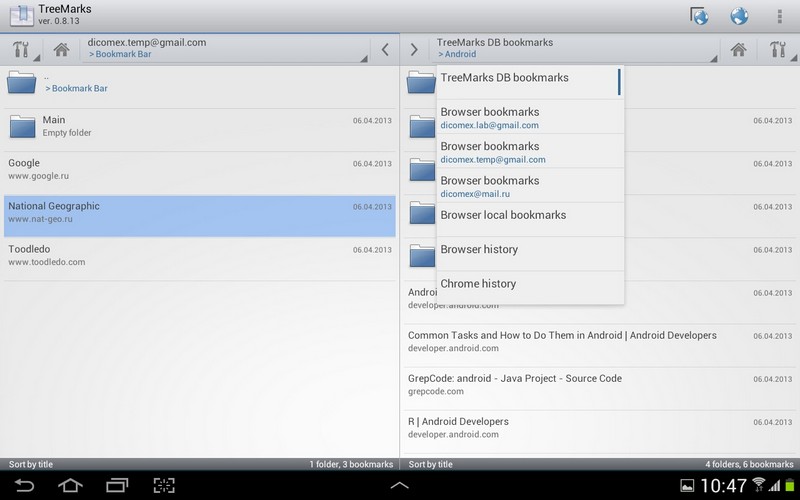Viewport: 800px width, 500px height.
Task: Tap the Android back button
Action: [x=24, y=485]
